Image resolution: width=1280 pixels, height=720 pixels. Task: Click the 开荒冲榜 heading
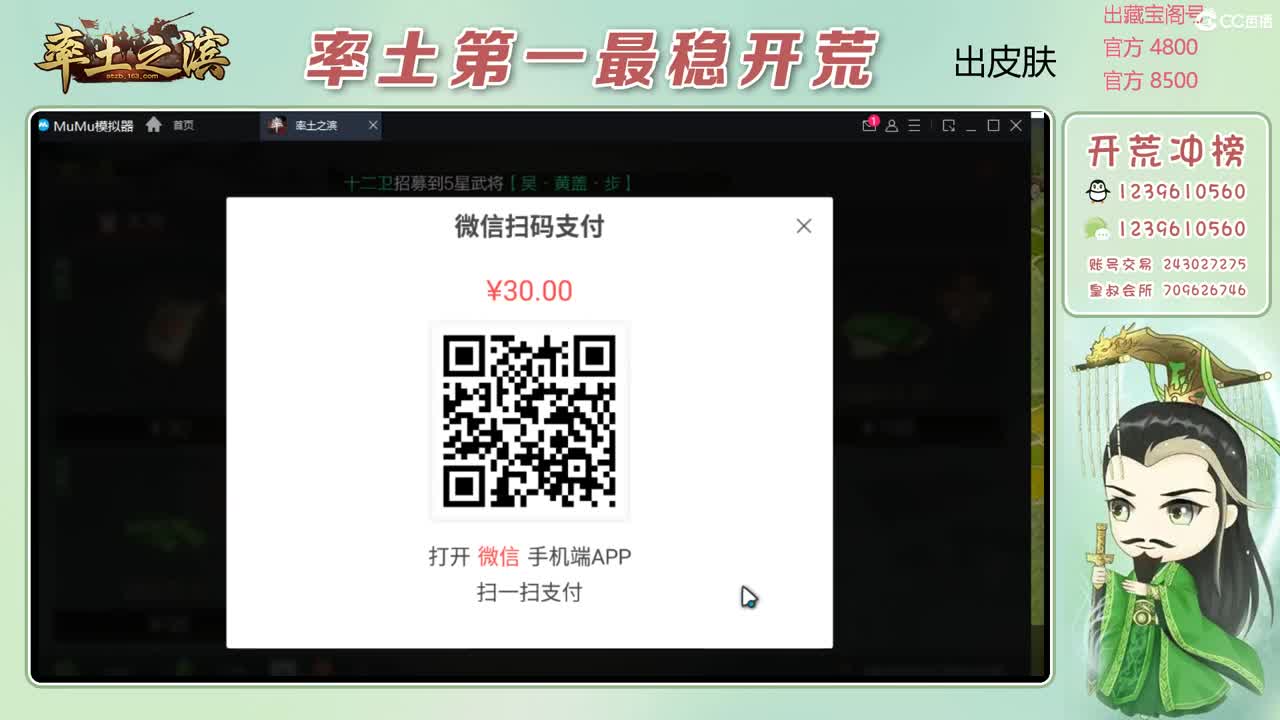[1166, 151]
